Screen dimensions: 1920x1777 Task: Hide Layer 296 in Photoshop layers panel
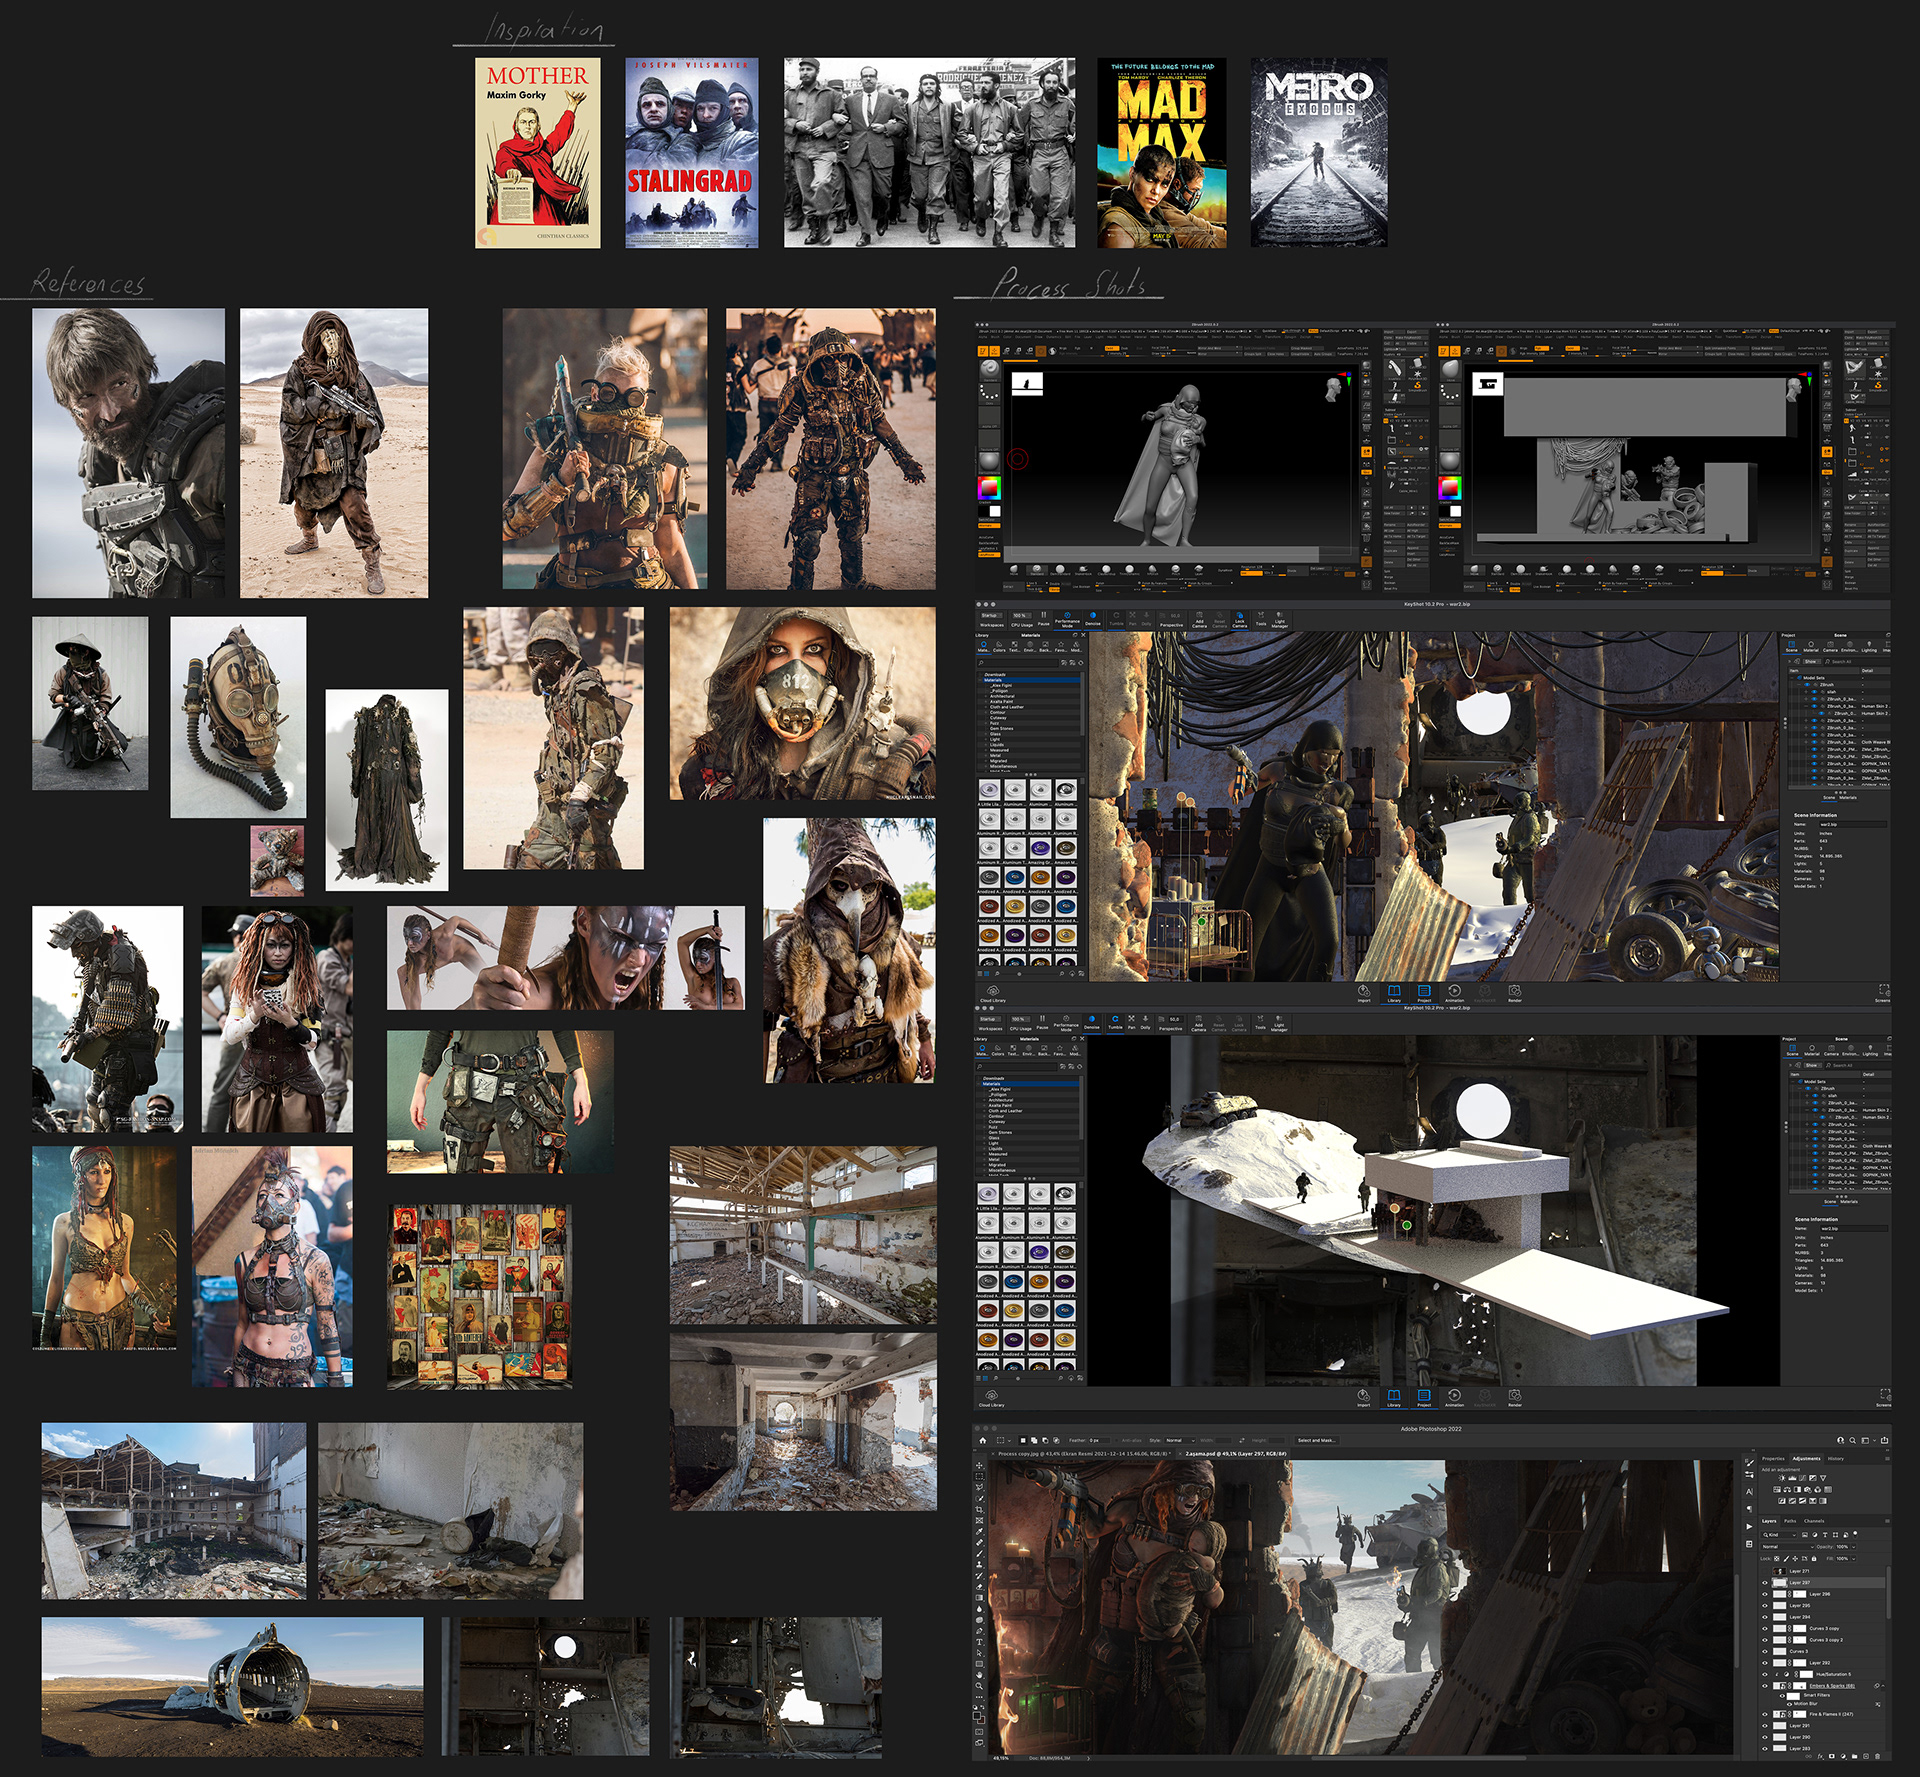(x=1765, y=1594)
